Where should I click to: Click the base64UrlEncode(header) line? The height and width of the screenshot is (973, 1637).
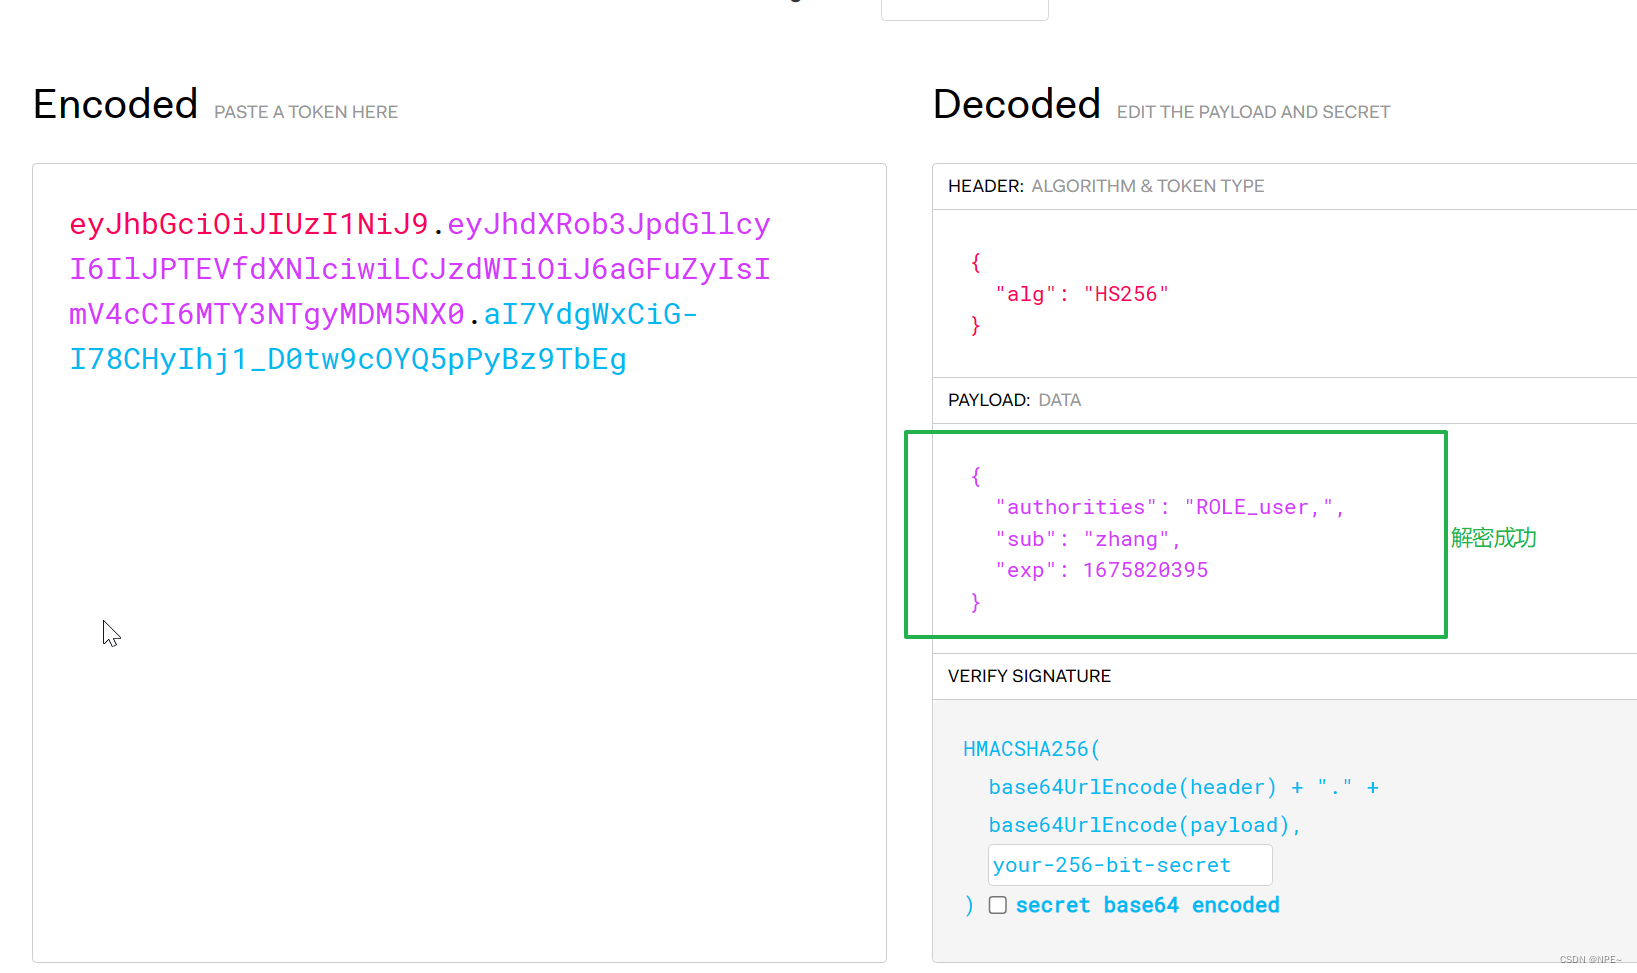(1183, 787)
